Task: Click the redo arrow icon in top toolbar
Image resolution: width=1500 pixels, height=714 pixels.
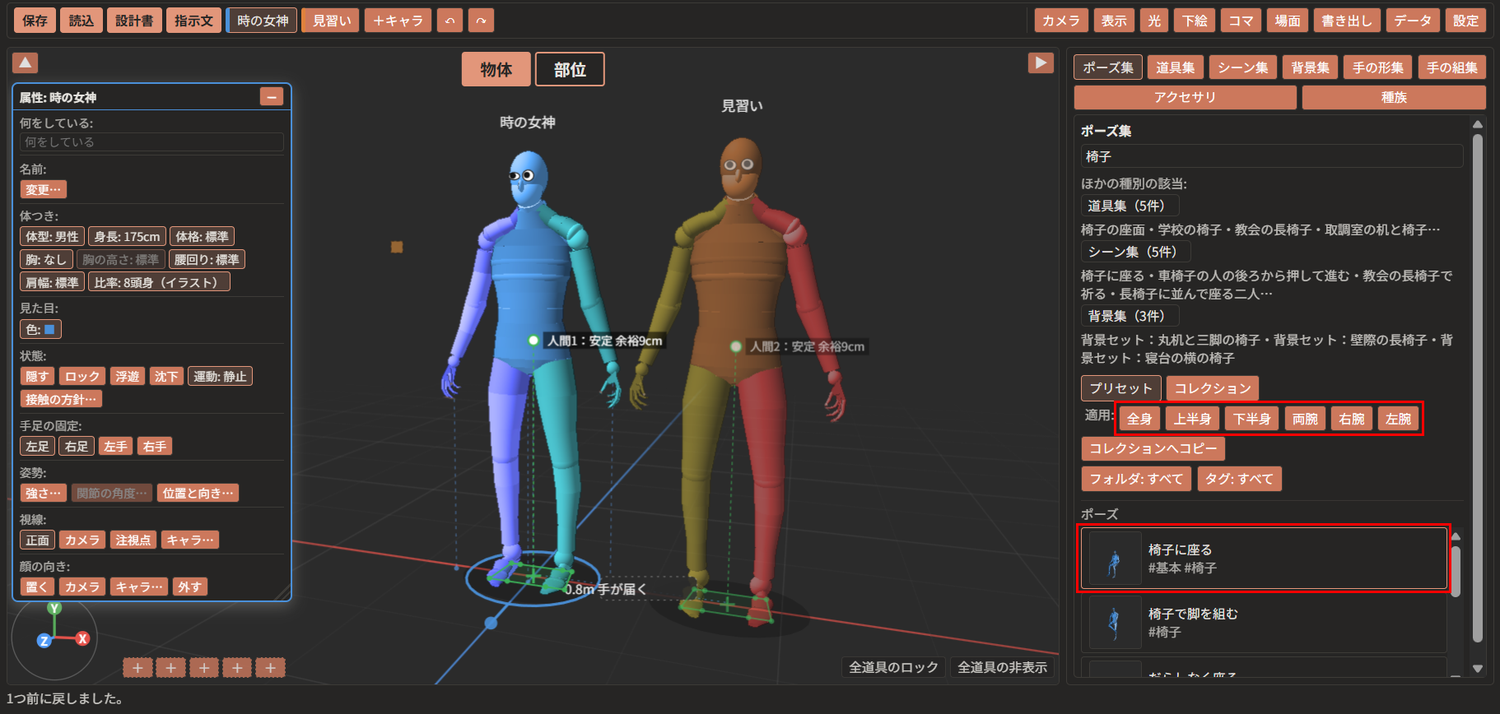Action: pos(481,20)
